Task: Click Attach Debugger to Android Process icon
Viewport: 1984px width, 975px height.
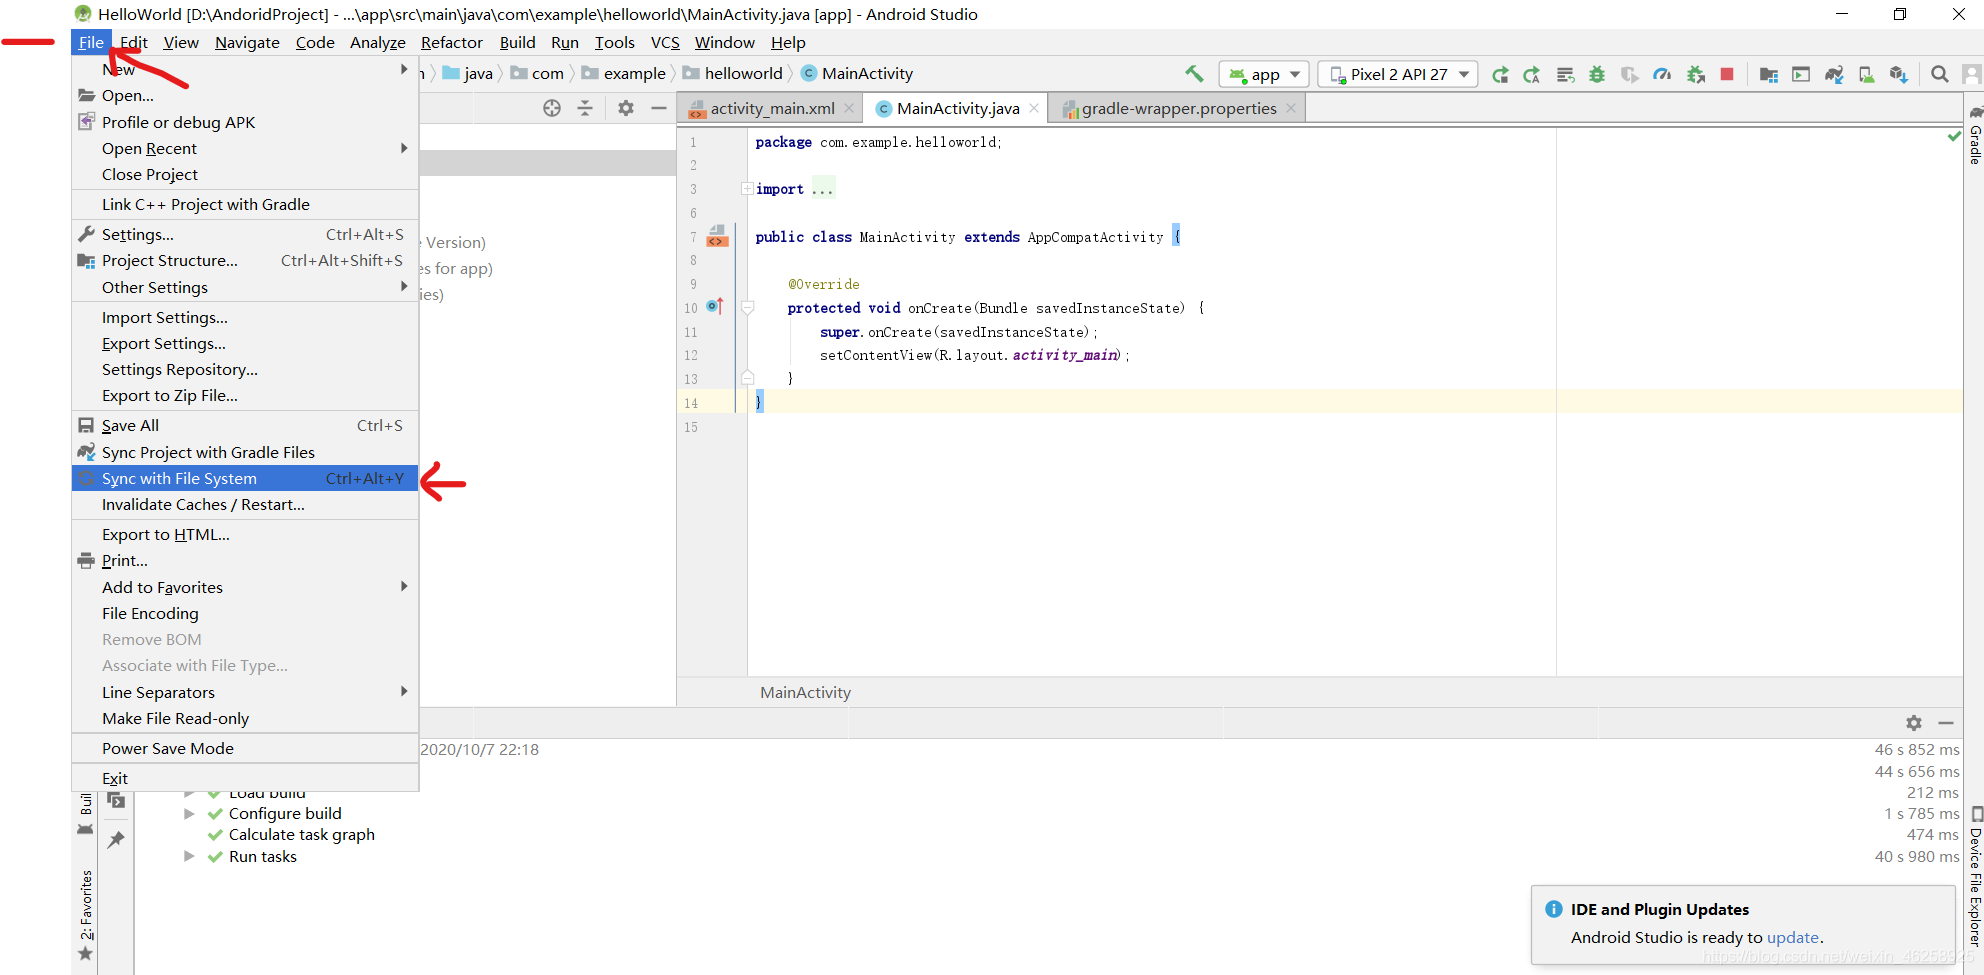Action: click(1695, 75)
